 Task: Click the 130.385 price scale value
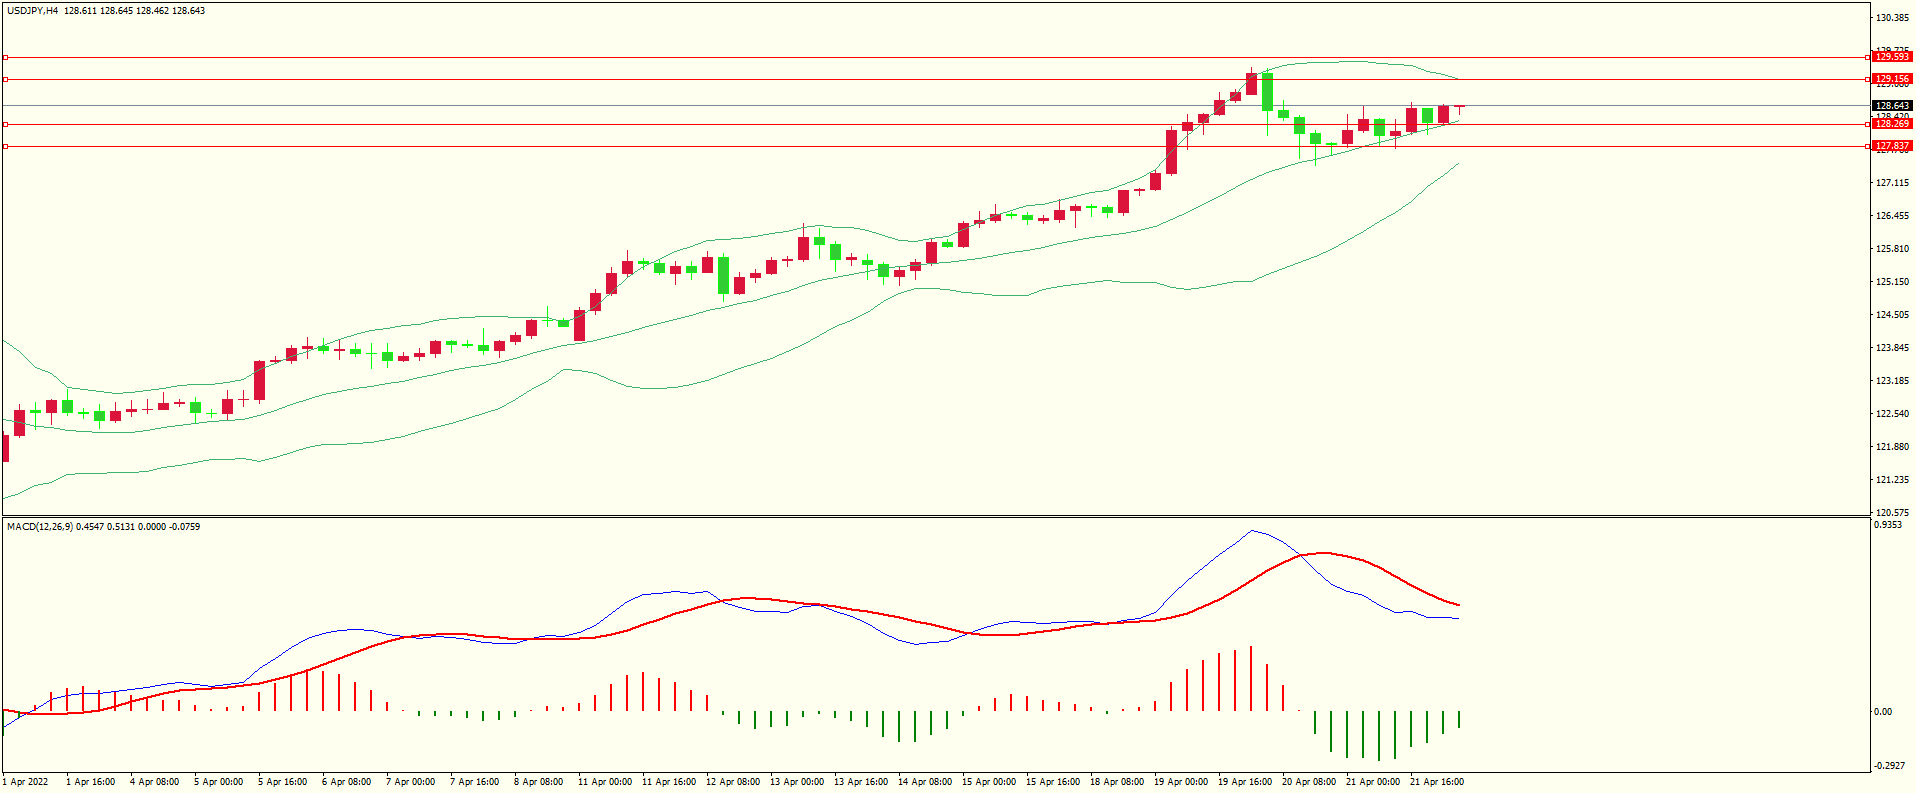[1893, 18]
